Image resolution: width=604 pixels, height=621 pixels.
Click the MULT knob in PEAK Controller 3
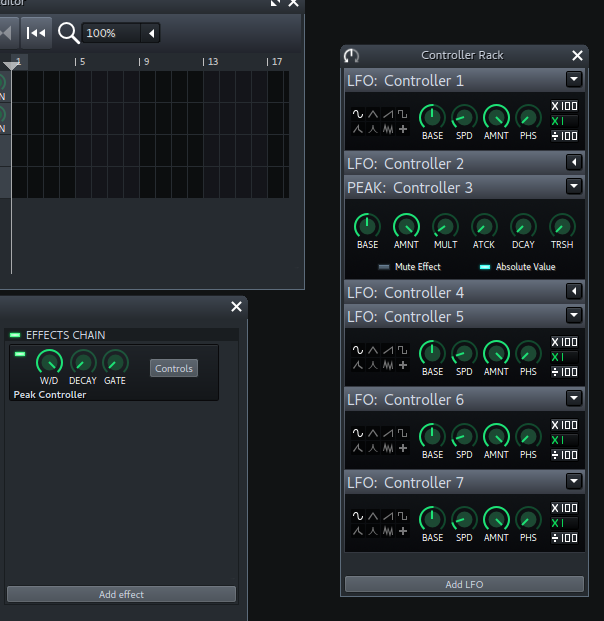tap(446, 227)
